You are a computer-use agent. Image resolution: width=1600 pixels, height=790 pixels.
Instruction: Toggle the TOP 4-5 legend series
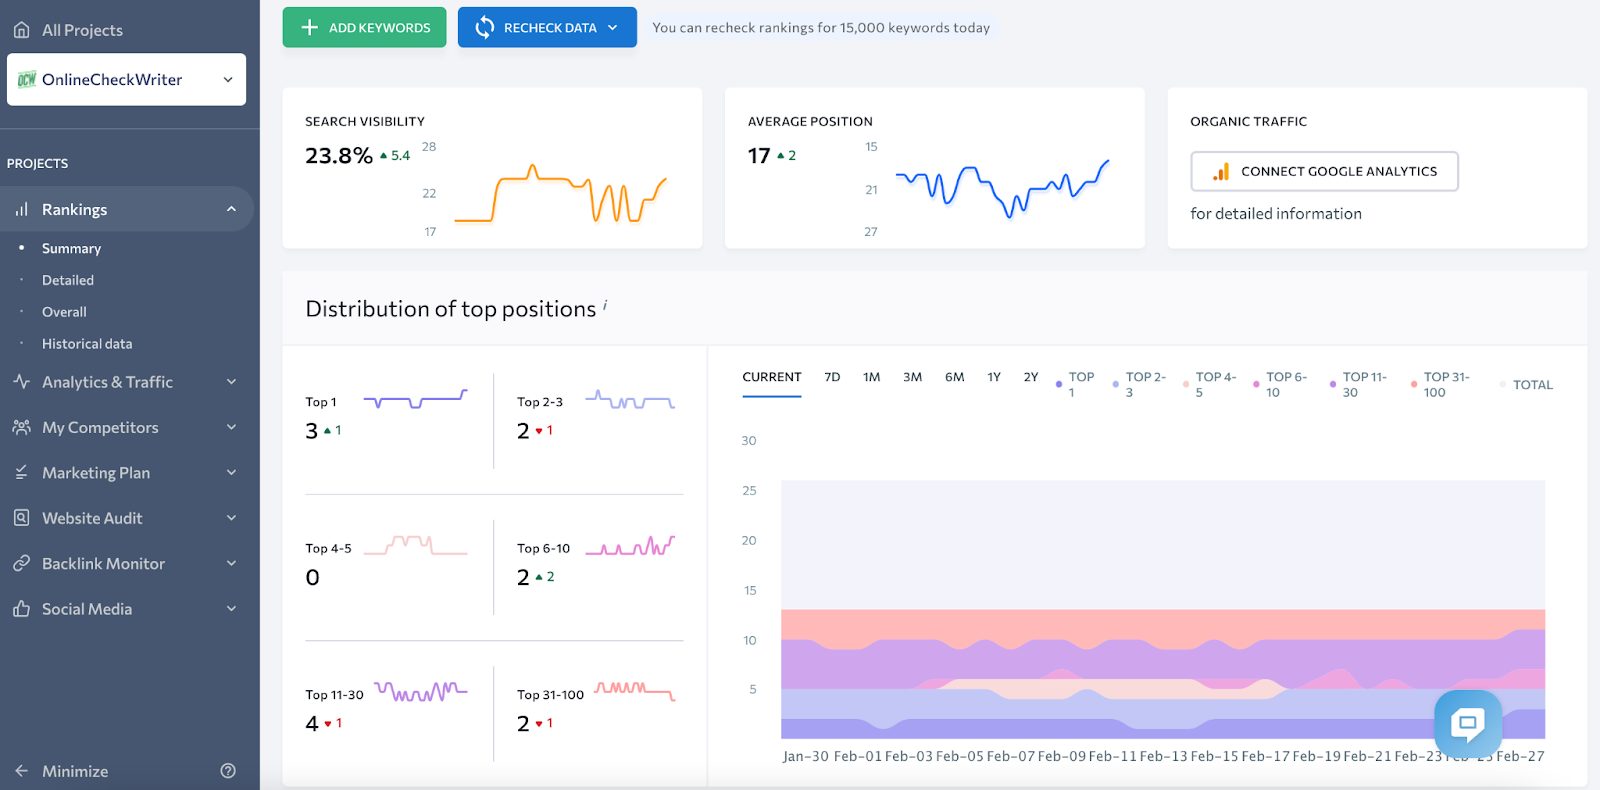tap(1210, 385)
